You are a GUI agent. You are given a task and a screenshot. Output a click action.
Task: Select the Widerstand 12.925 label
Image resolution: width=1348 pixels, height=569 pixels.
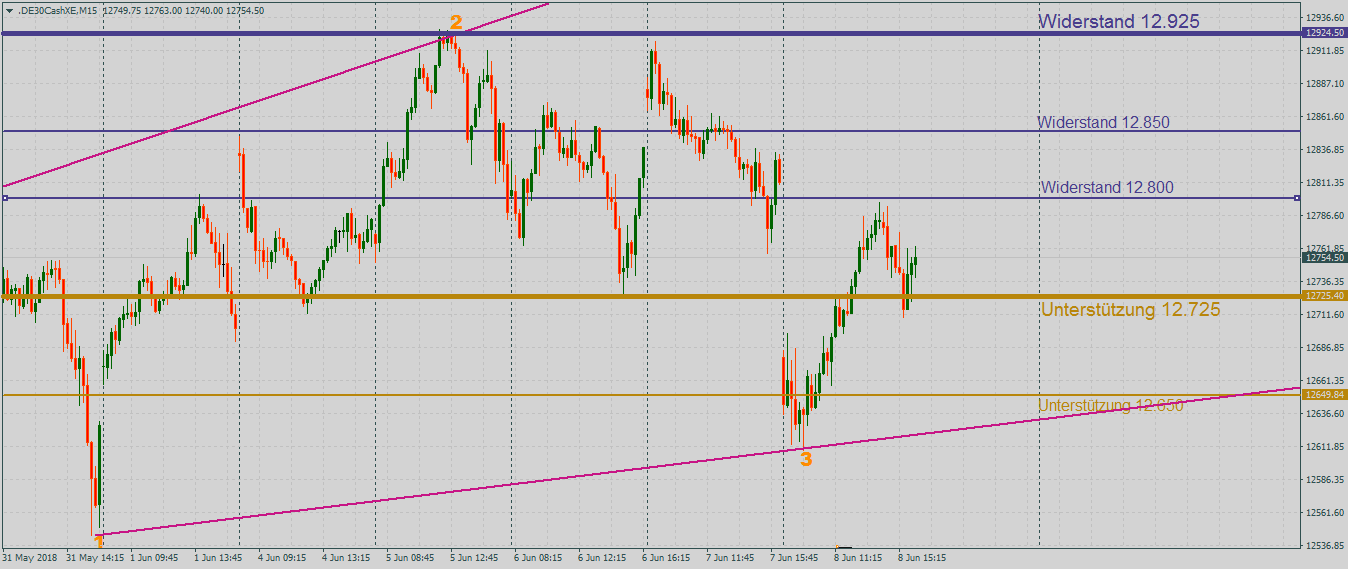click(x=1119, y=21)
